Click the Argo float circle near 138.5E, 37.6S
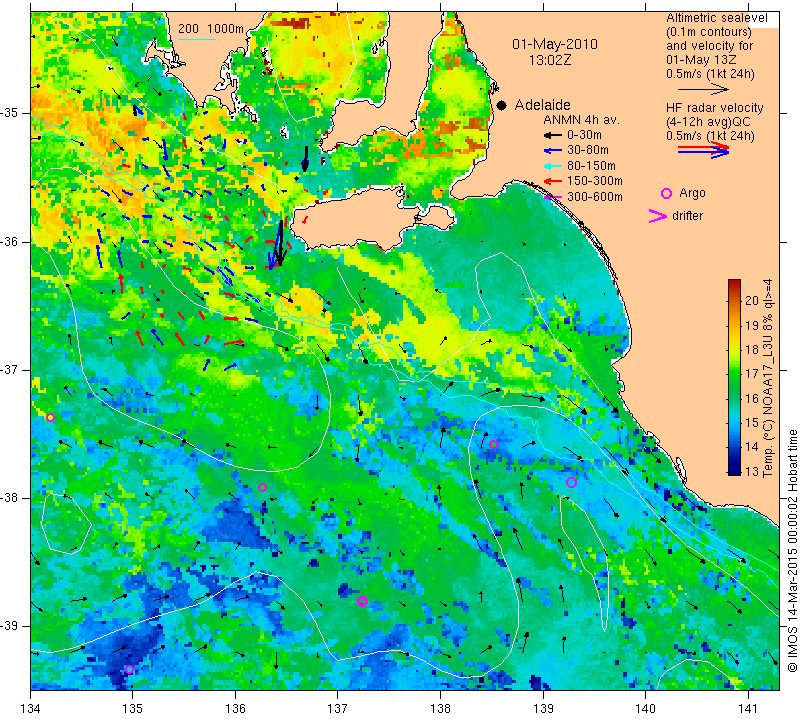This screenshot has width=800, height=720. (x=493, y=444)
